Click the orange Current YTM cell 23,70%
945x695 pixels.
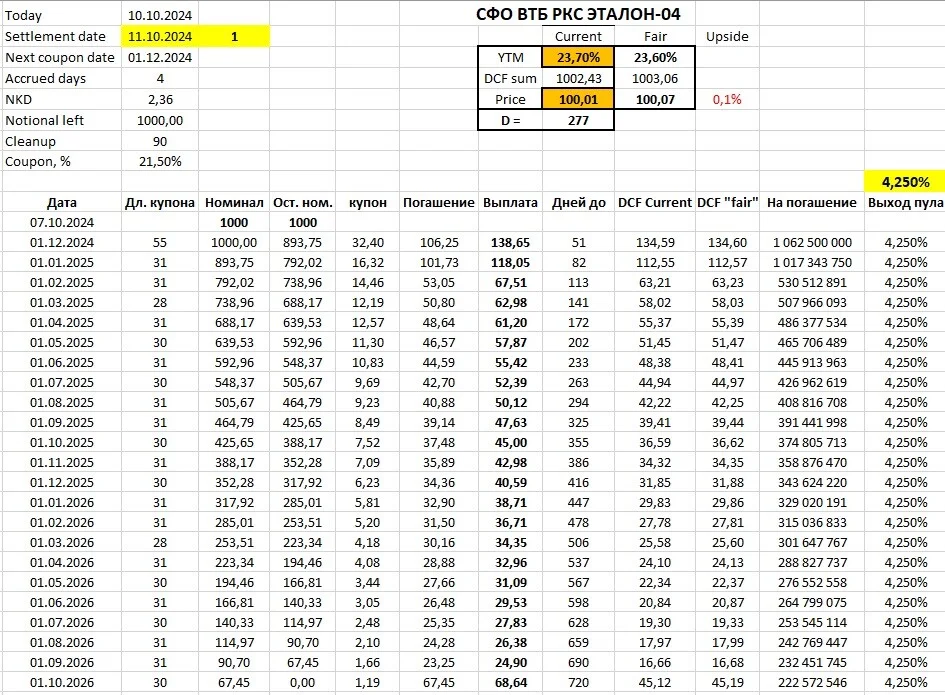pyautogui.click(x=578, y=57)
